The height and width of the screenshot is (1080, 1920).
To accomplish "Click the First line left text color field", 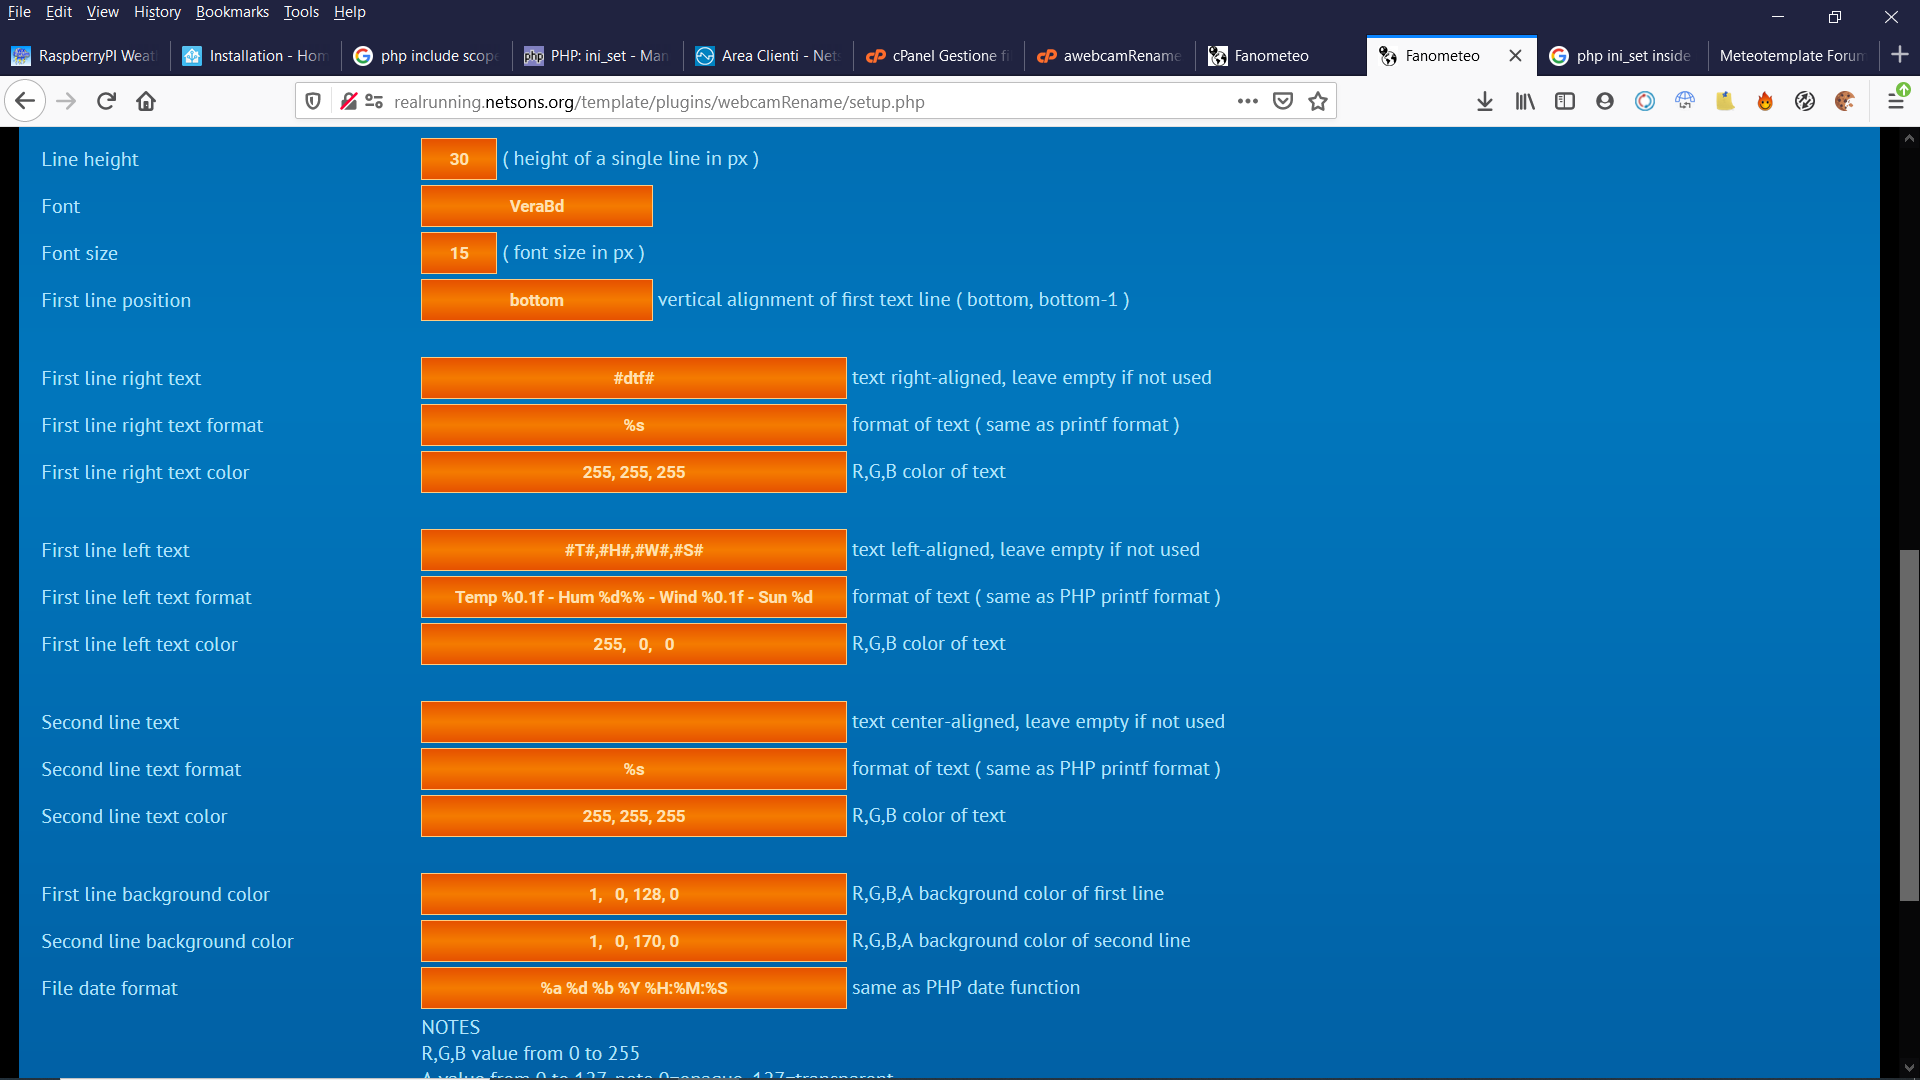I will 633,644.
